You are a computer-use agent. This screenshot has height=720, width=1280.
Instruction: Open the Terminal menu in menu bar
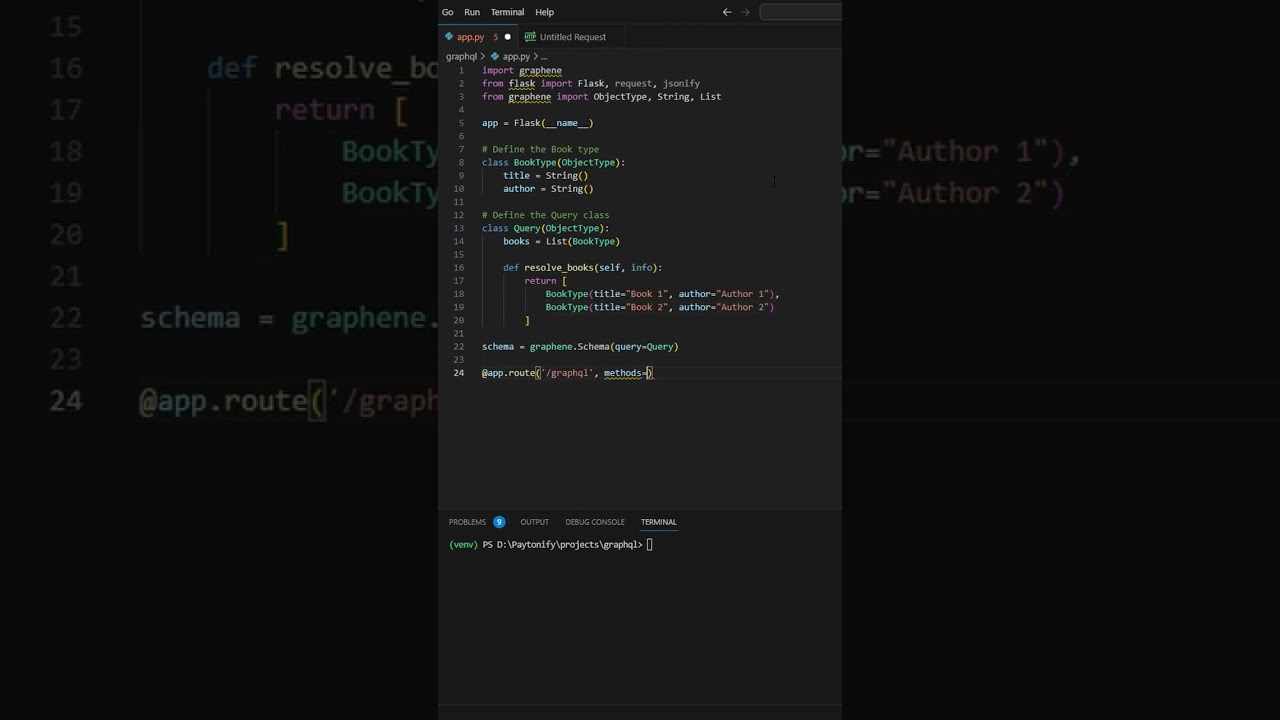(x=507, y=12)
